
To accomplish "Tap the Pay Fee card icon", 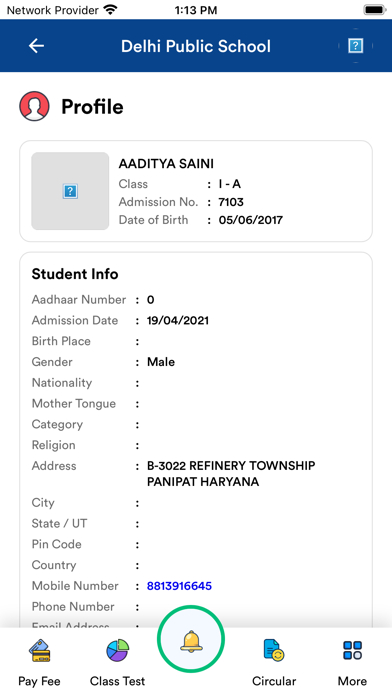I will pyautogui.click(x=40, y=651).
